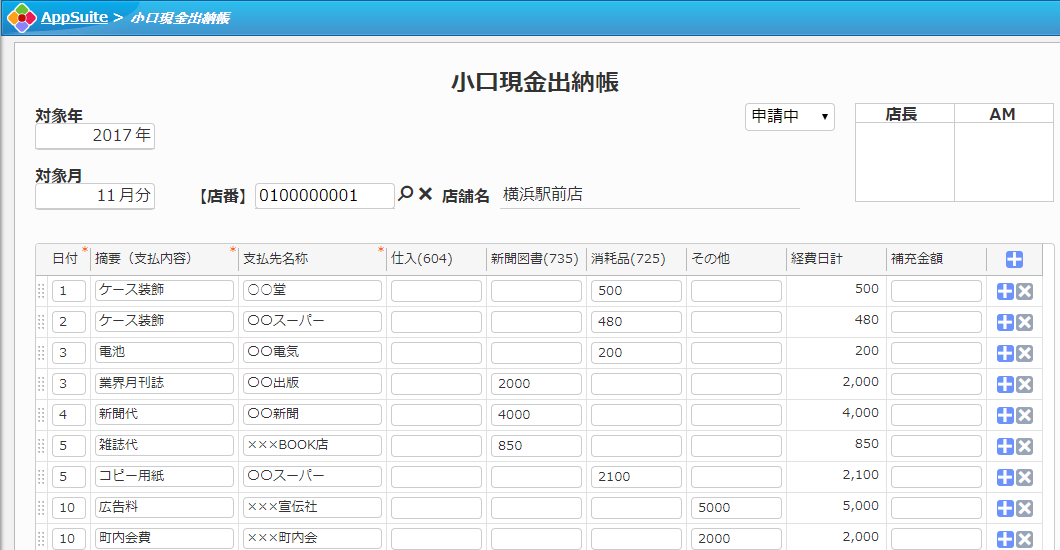Delete the 広告料 row using X icon
The width and height of the screenshot is (1060, 550).
coord(1024,508)
